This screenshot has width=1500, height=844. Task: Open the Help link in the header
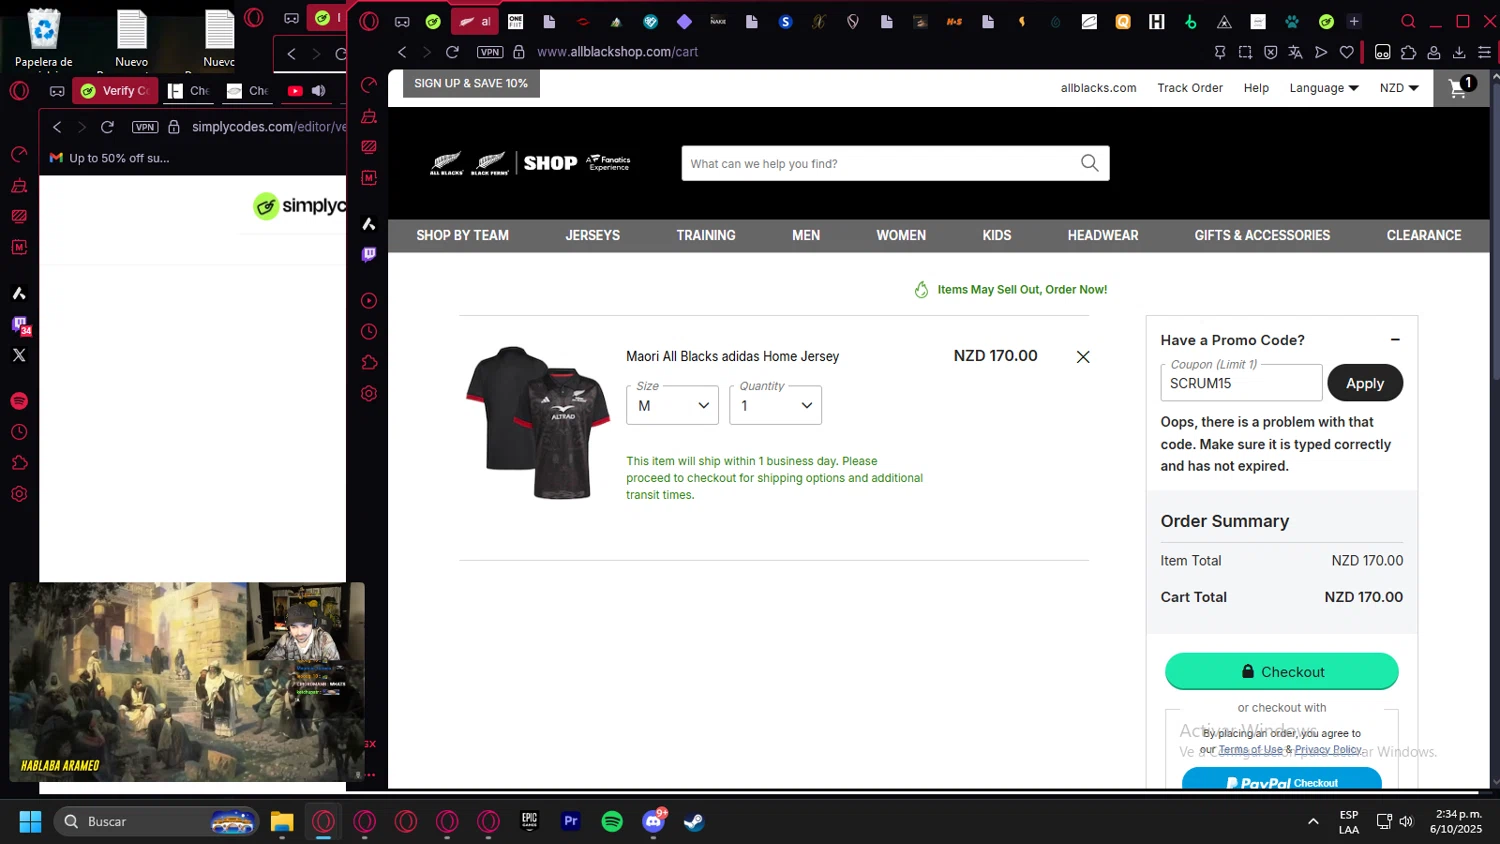click(x=1256, y=88)
